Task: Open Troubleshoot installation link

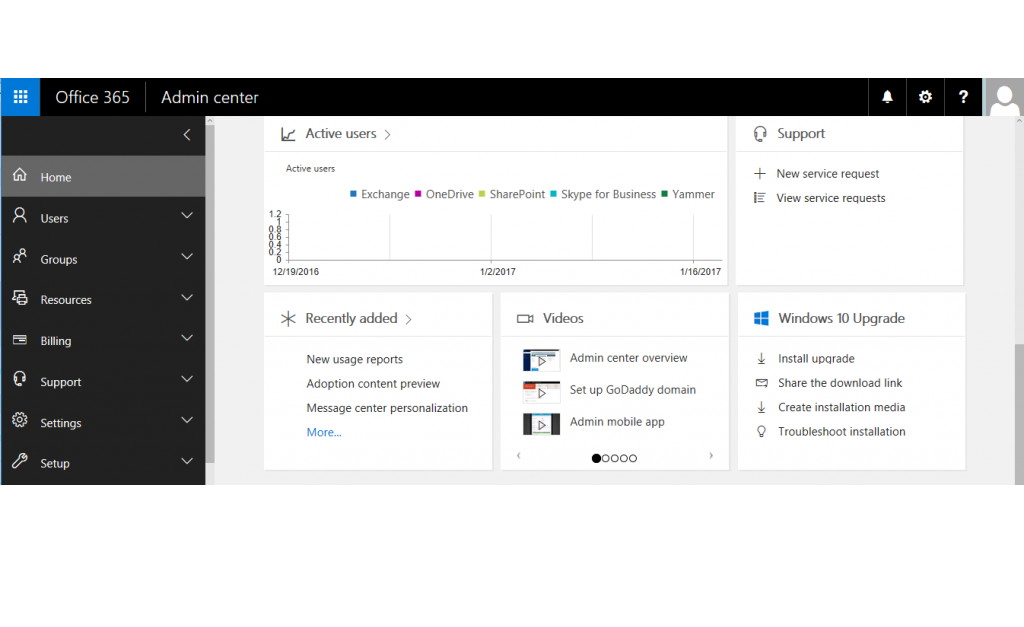Action: click(842, 432)
